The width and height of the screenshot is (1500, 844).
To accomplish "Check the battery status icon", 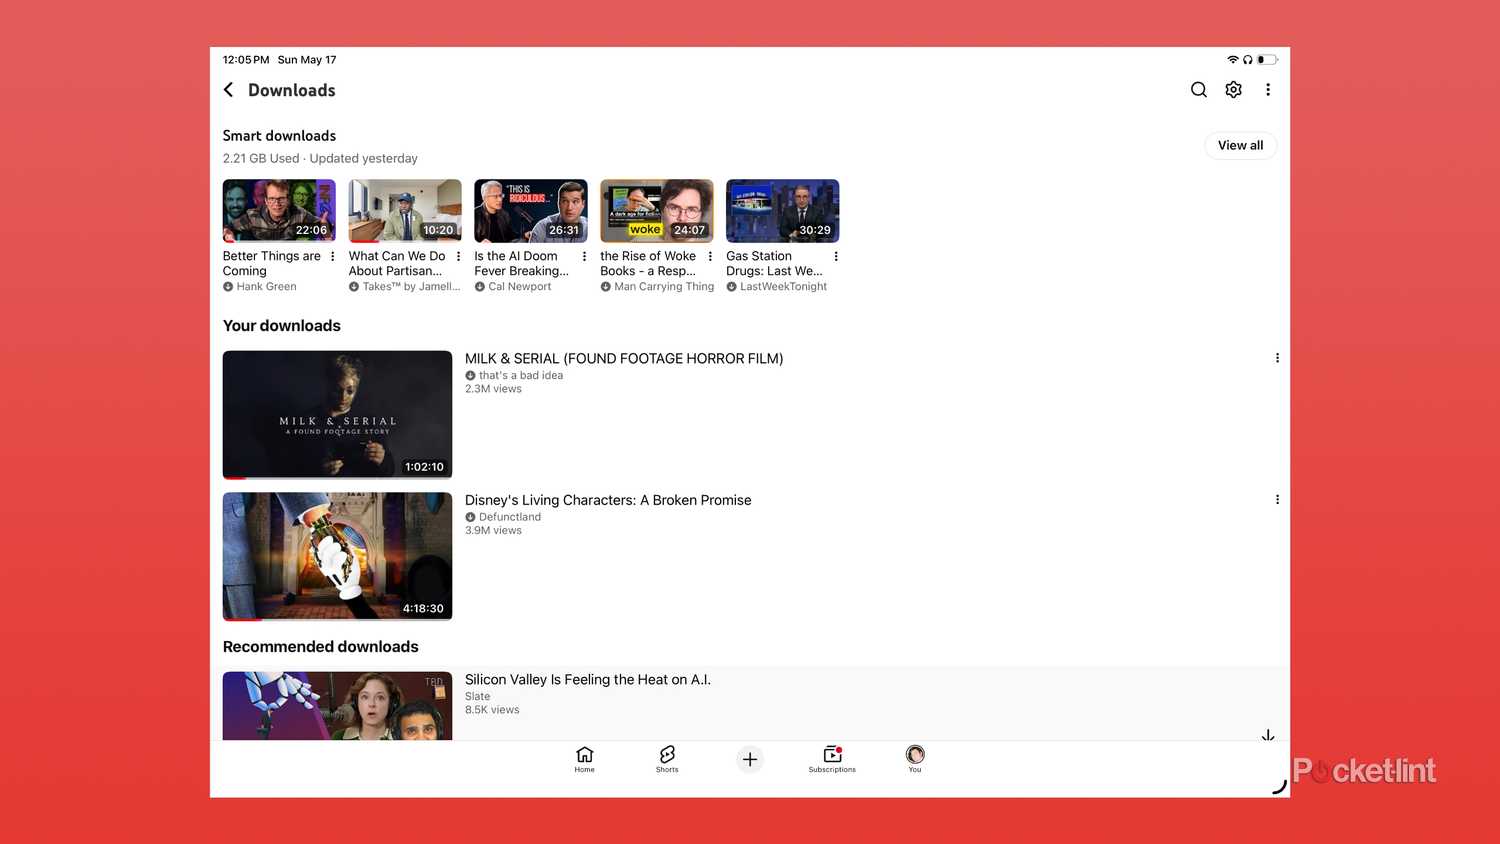I will click(x=1267, y=60).
